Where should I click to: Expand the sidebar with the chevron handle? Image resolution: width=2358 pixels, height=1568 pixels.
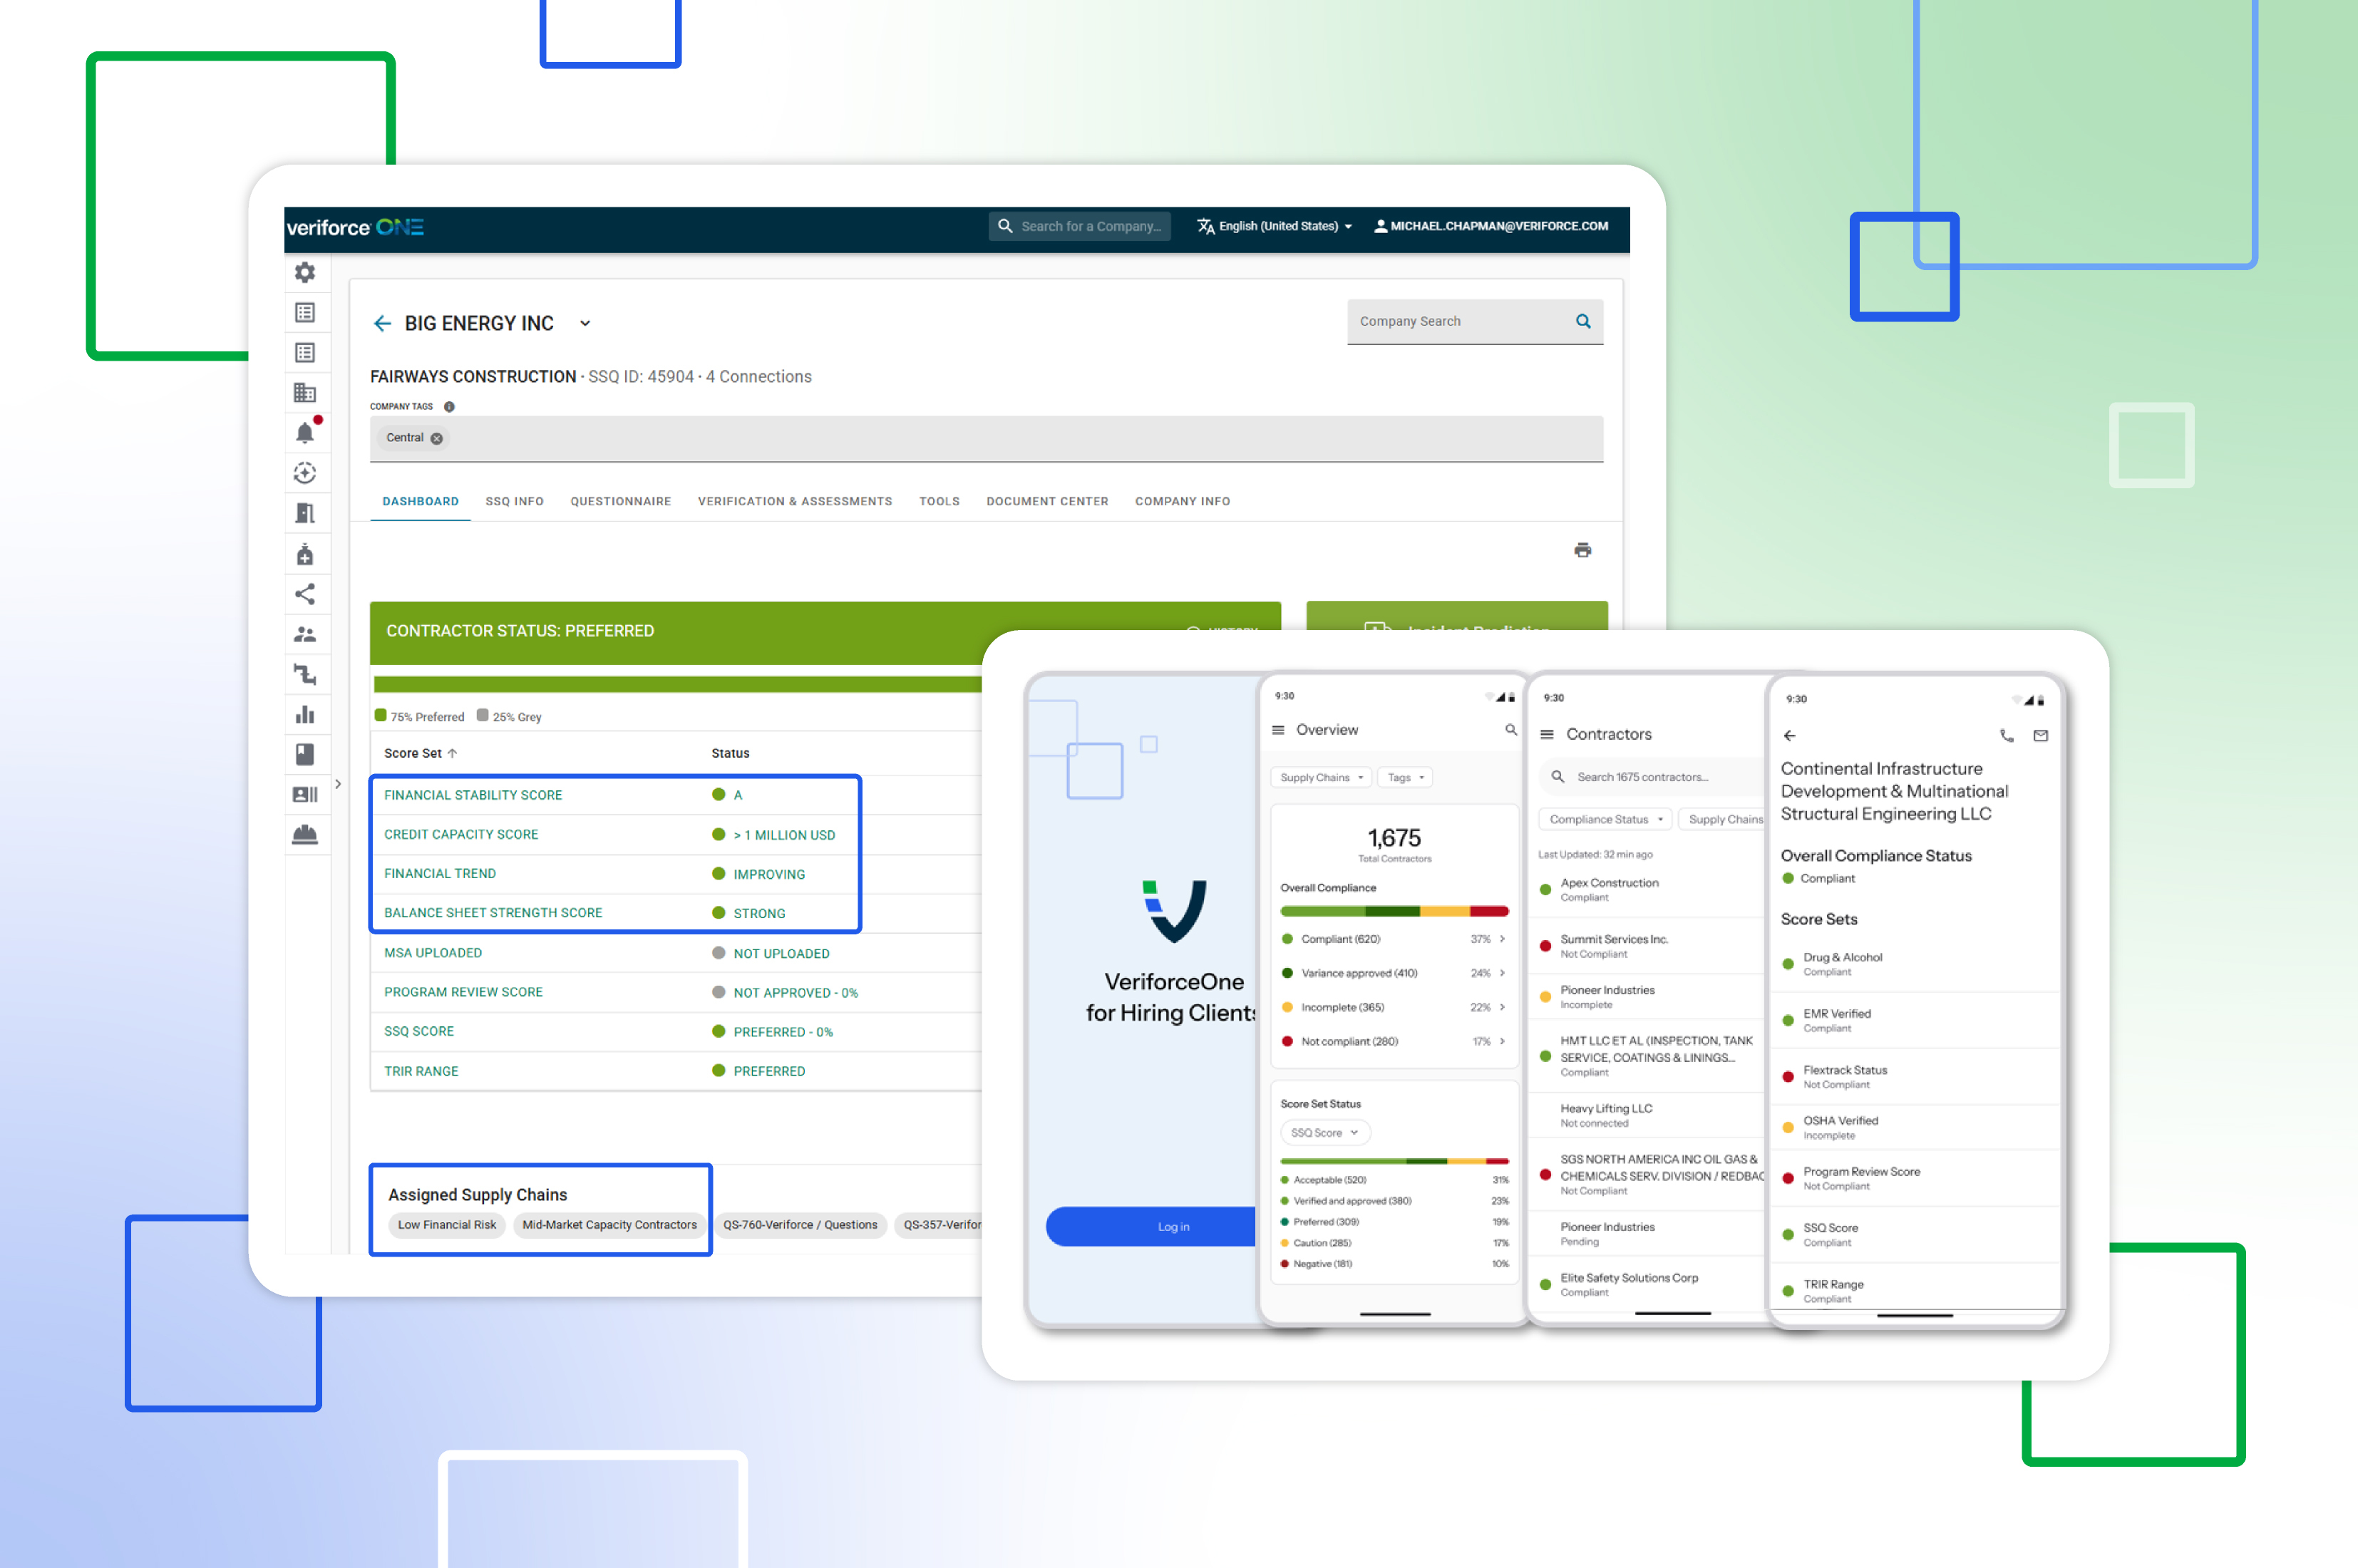(x=338, y=784)
